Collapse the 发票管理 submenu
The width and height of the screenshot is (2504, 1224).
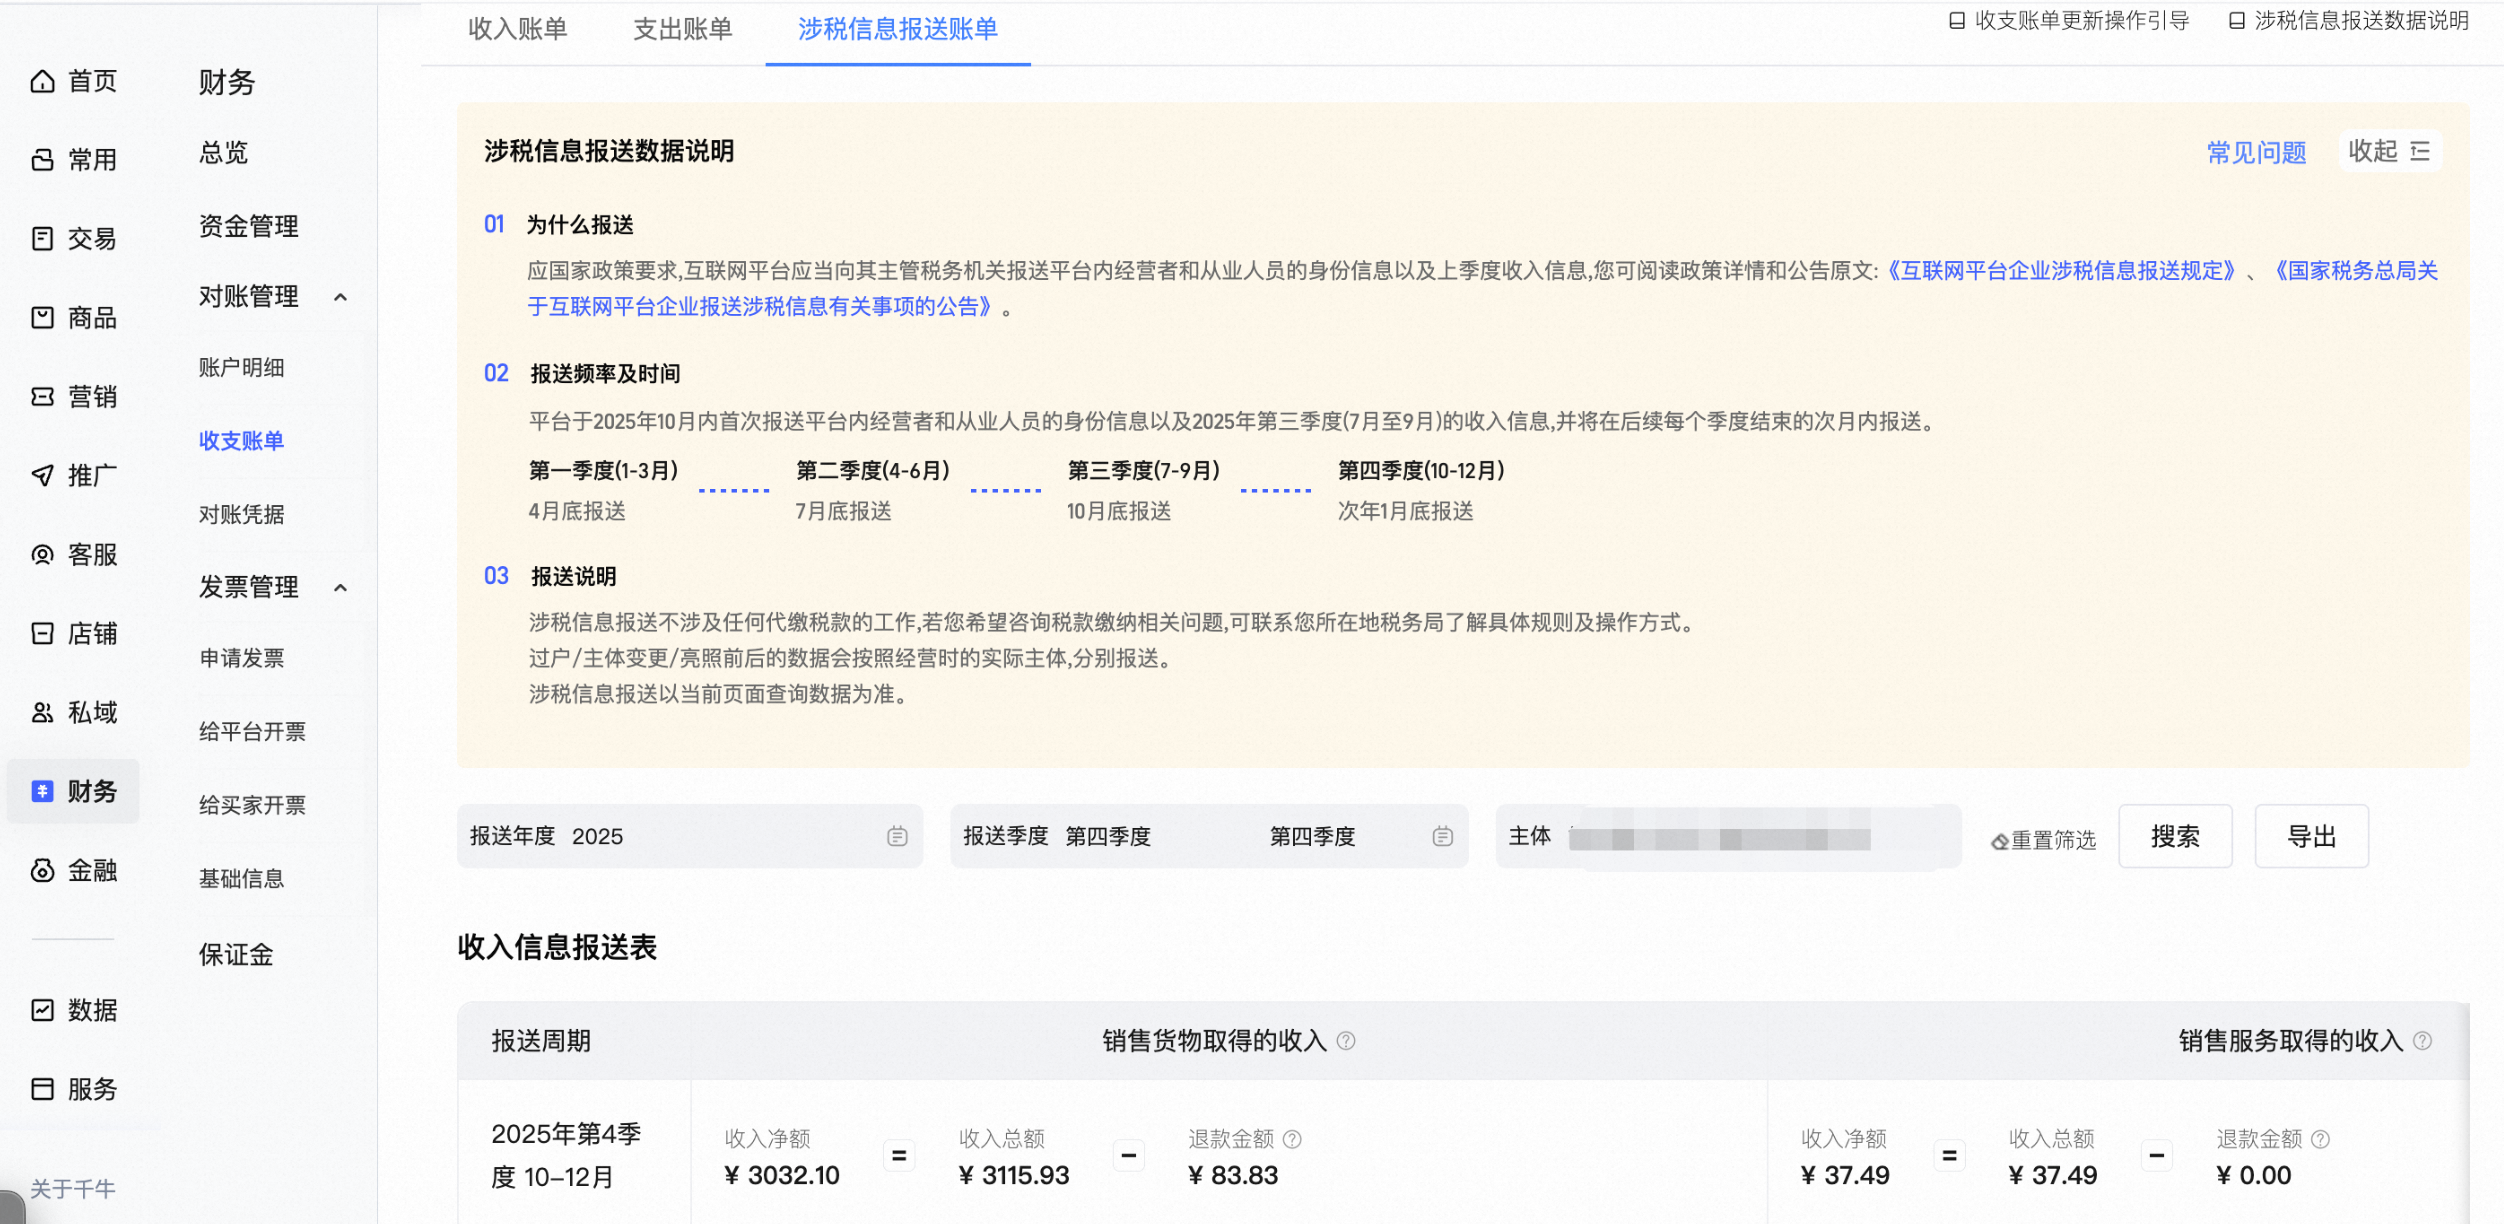point(340,587)
